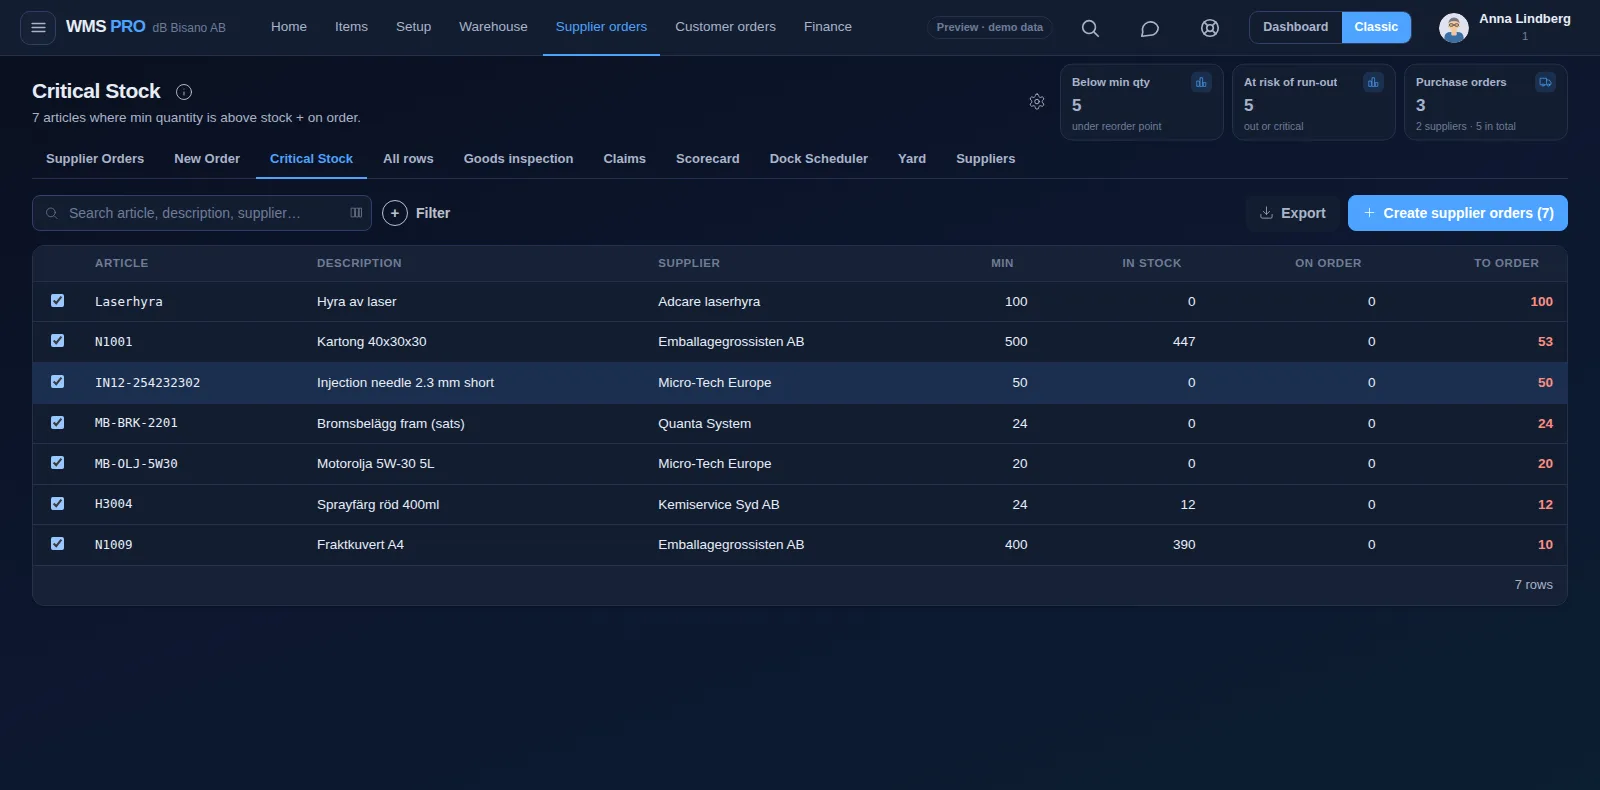Click Anna Lindberg's avatar picture

coord(1453,28)
